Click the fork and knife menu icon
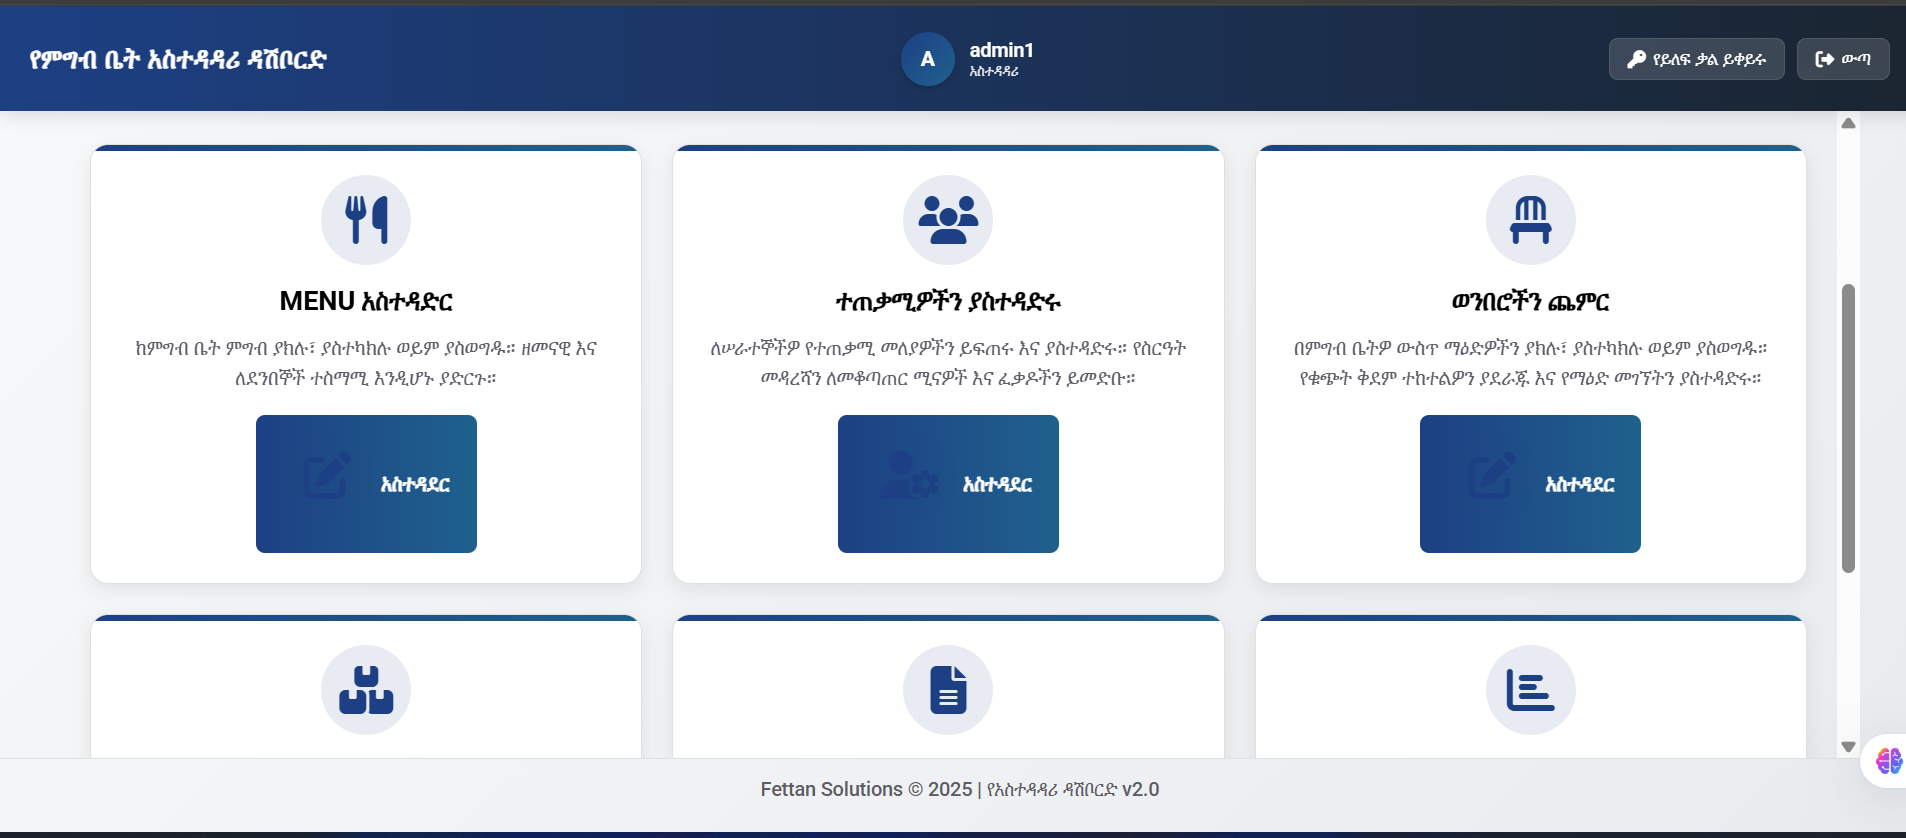1906x838 pixels. 366,220
